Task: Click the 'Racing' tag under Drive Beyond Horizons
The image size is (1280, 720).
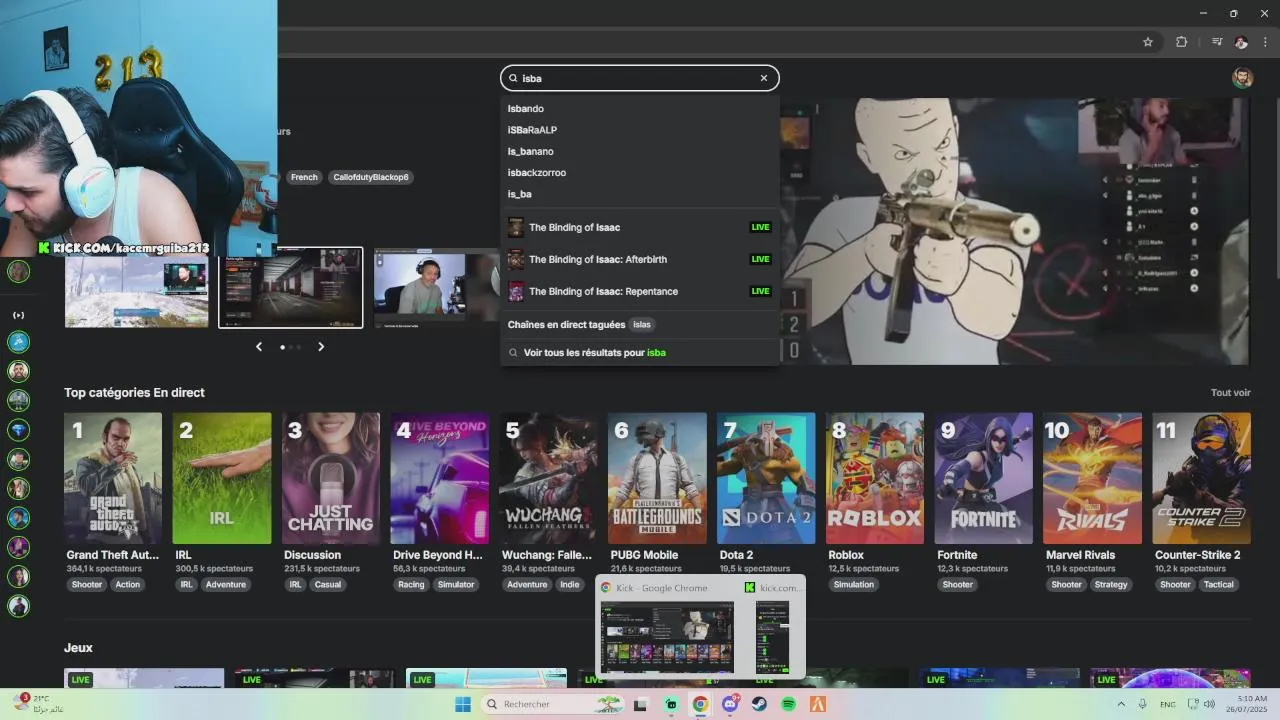Action: pyautogui.click(x=411, y=585)
